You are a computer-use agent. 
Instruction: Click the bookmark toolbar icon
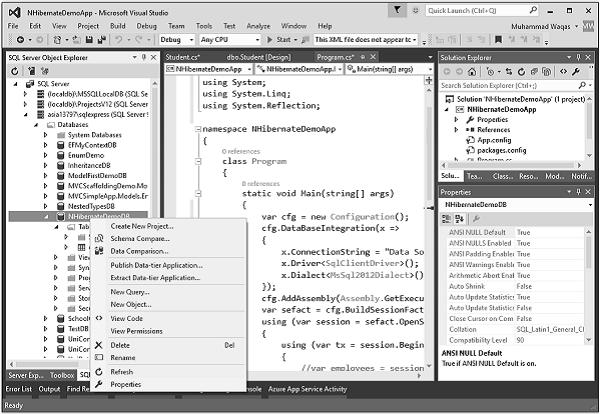coord(498,39)
